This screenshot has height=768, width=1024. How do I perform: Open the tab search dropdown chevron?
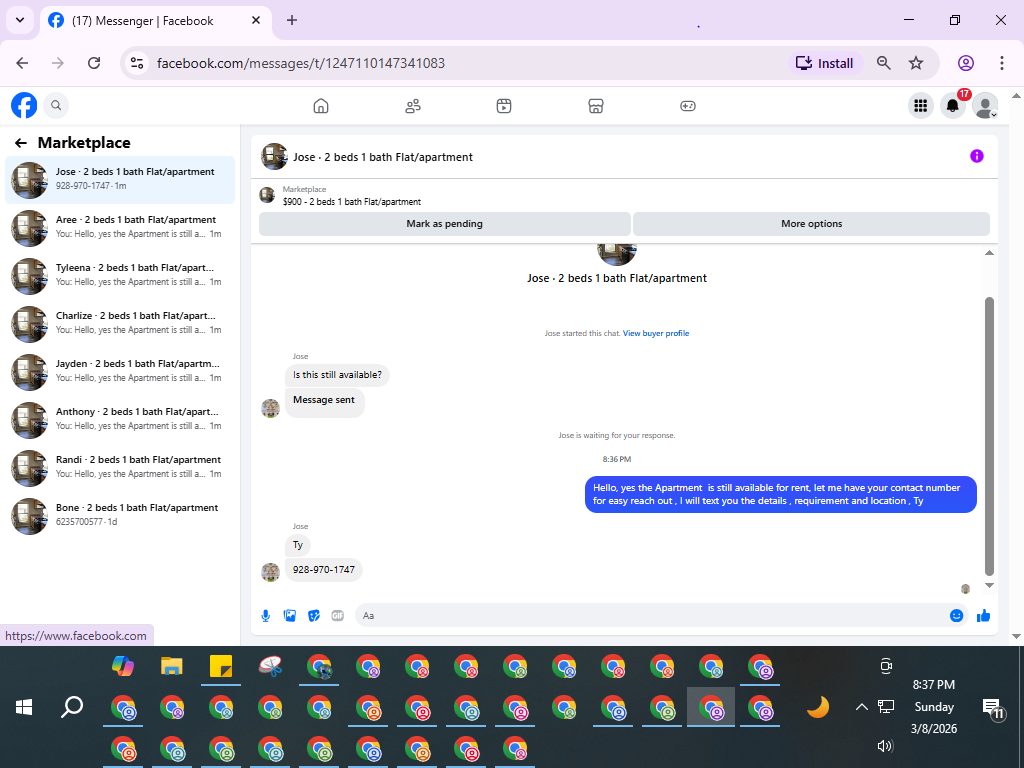tap(20, 20)
